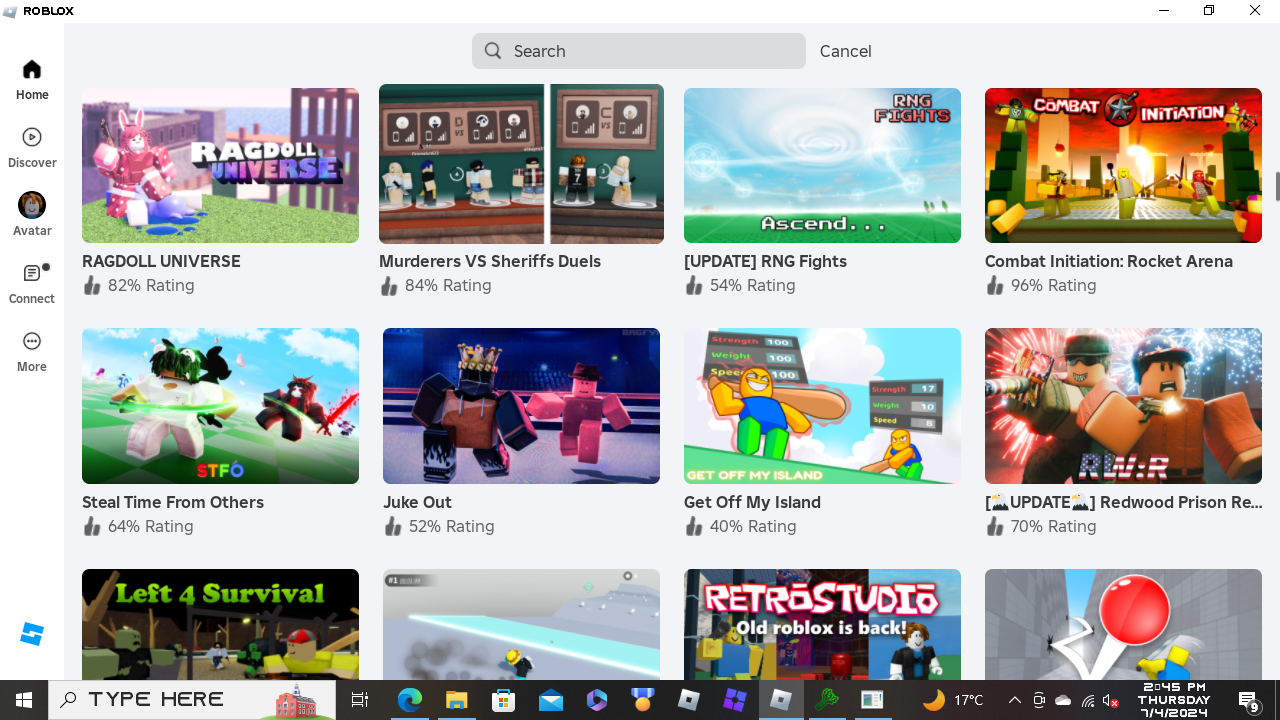Show hidden system tray icons
Screen dimensions: 1280x720
(1014, 700)
